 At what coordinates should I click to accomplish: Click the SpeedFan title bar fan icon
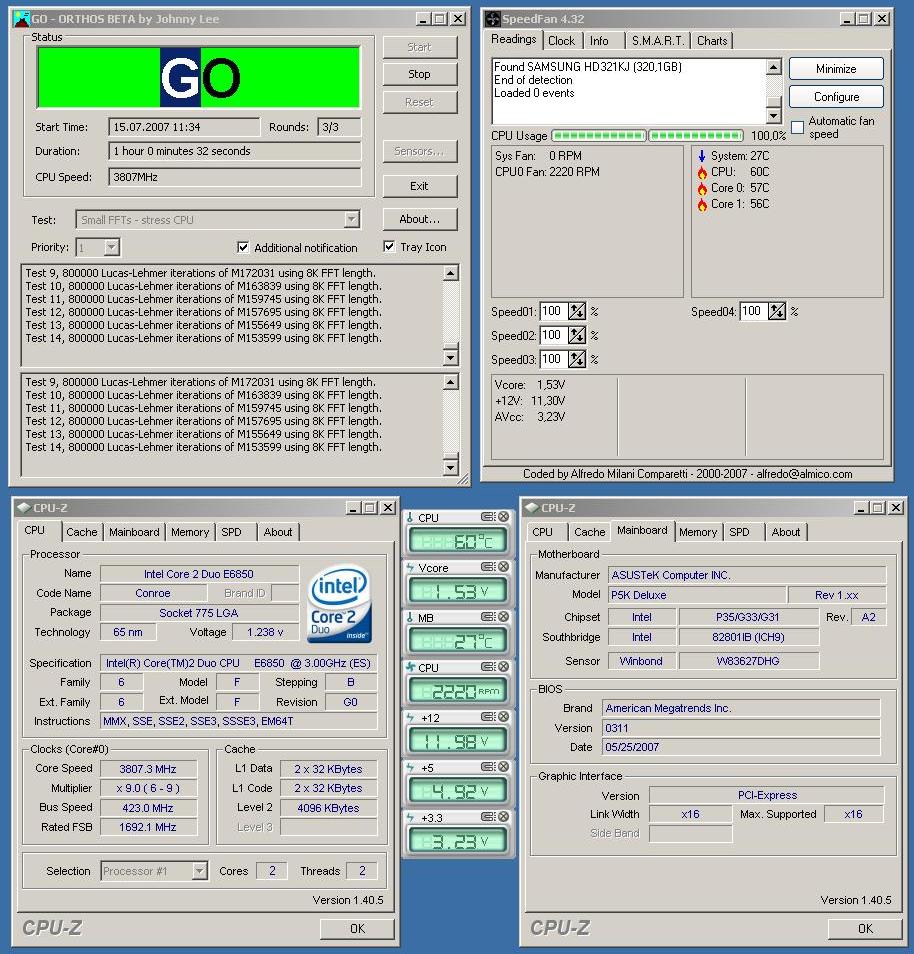click(492, 19)
